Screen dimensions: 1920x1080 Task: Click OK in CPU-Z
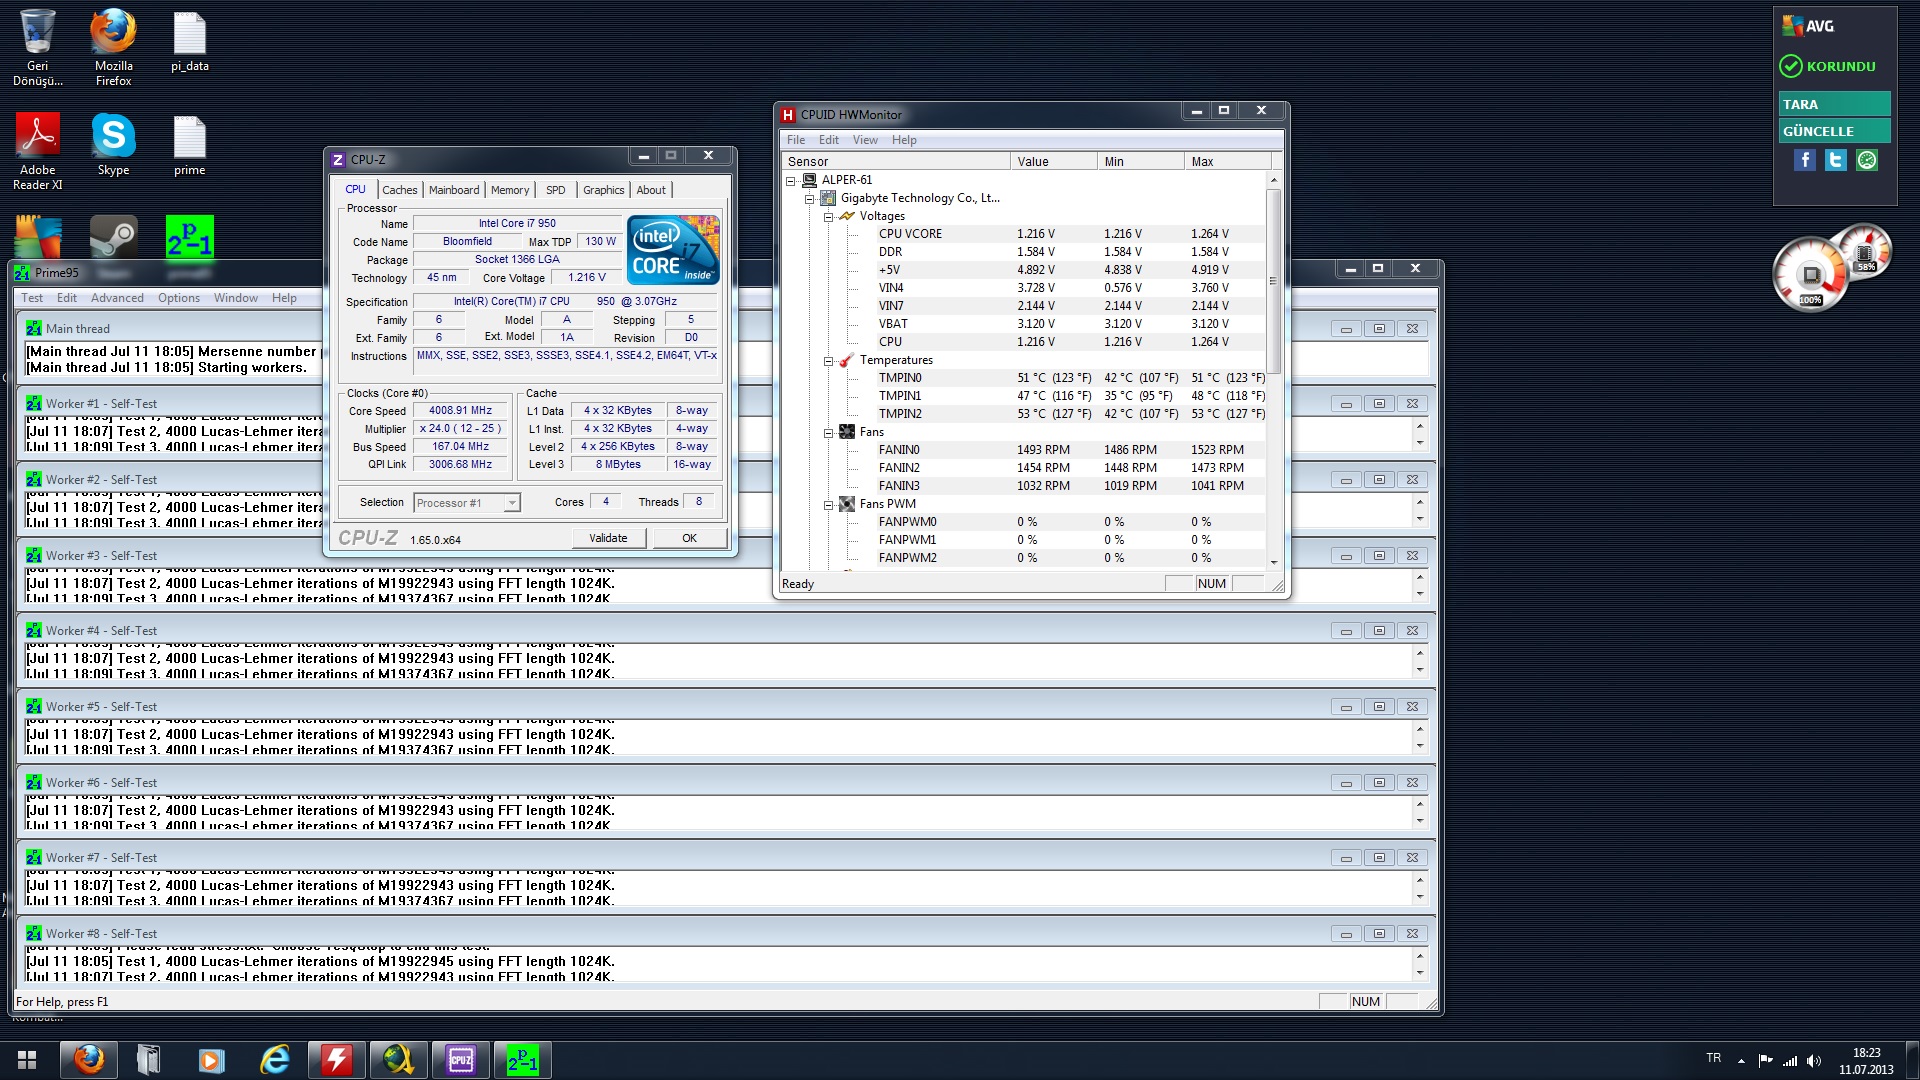689,538
